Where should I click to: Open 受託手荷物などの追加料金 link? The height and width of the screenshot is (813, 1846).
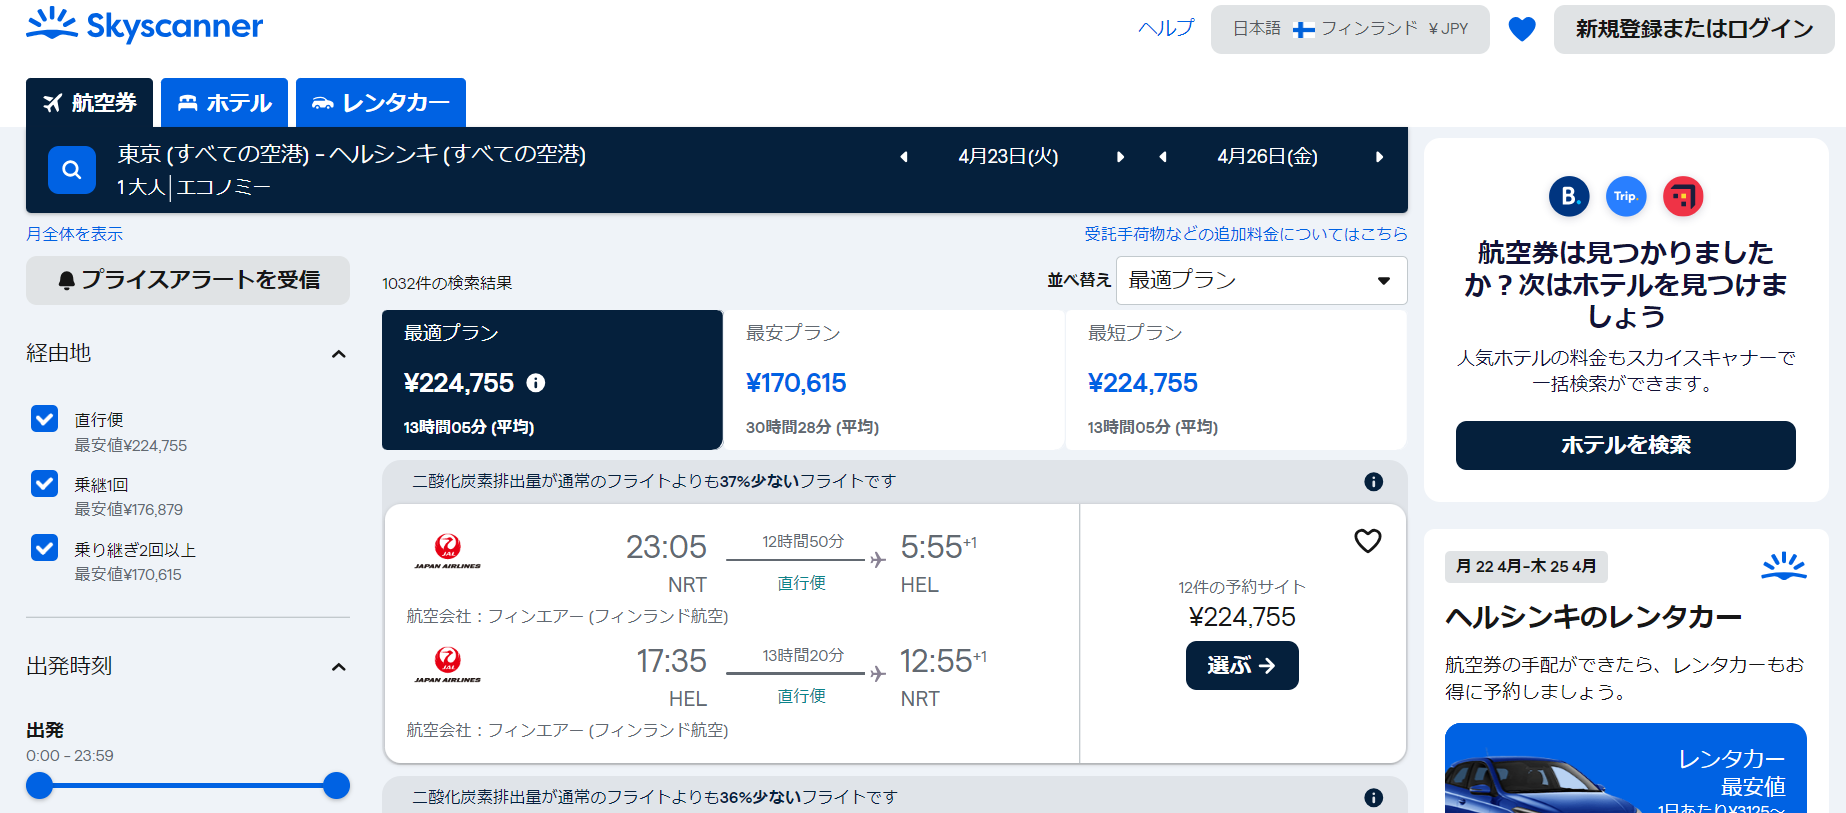(x=1246, y=234)
